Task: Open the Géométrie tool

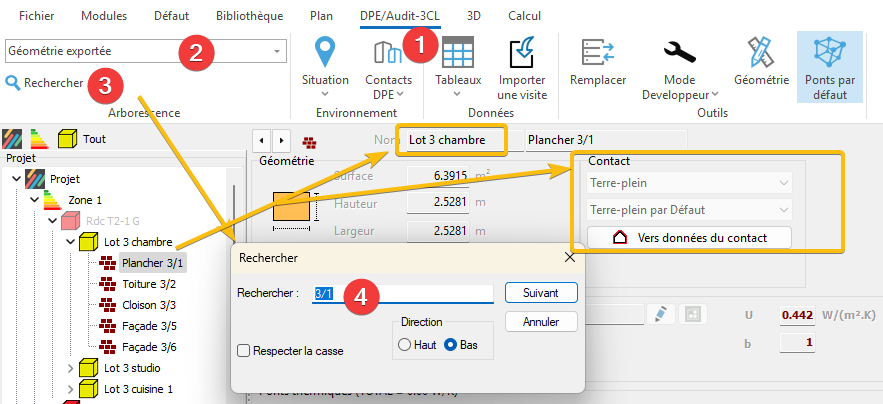Action: point(761,63)
